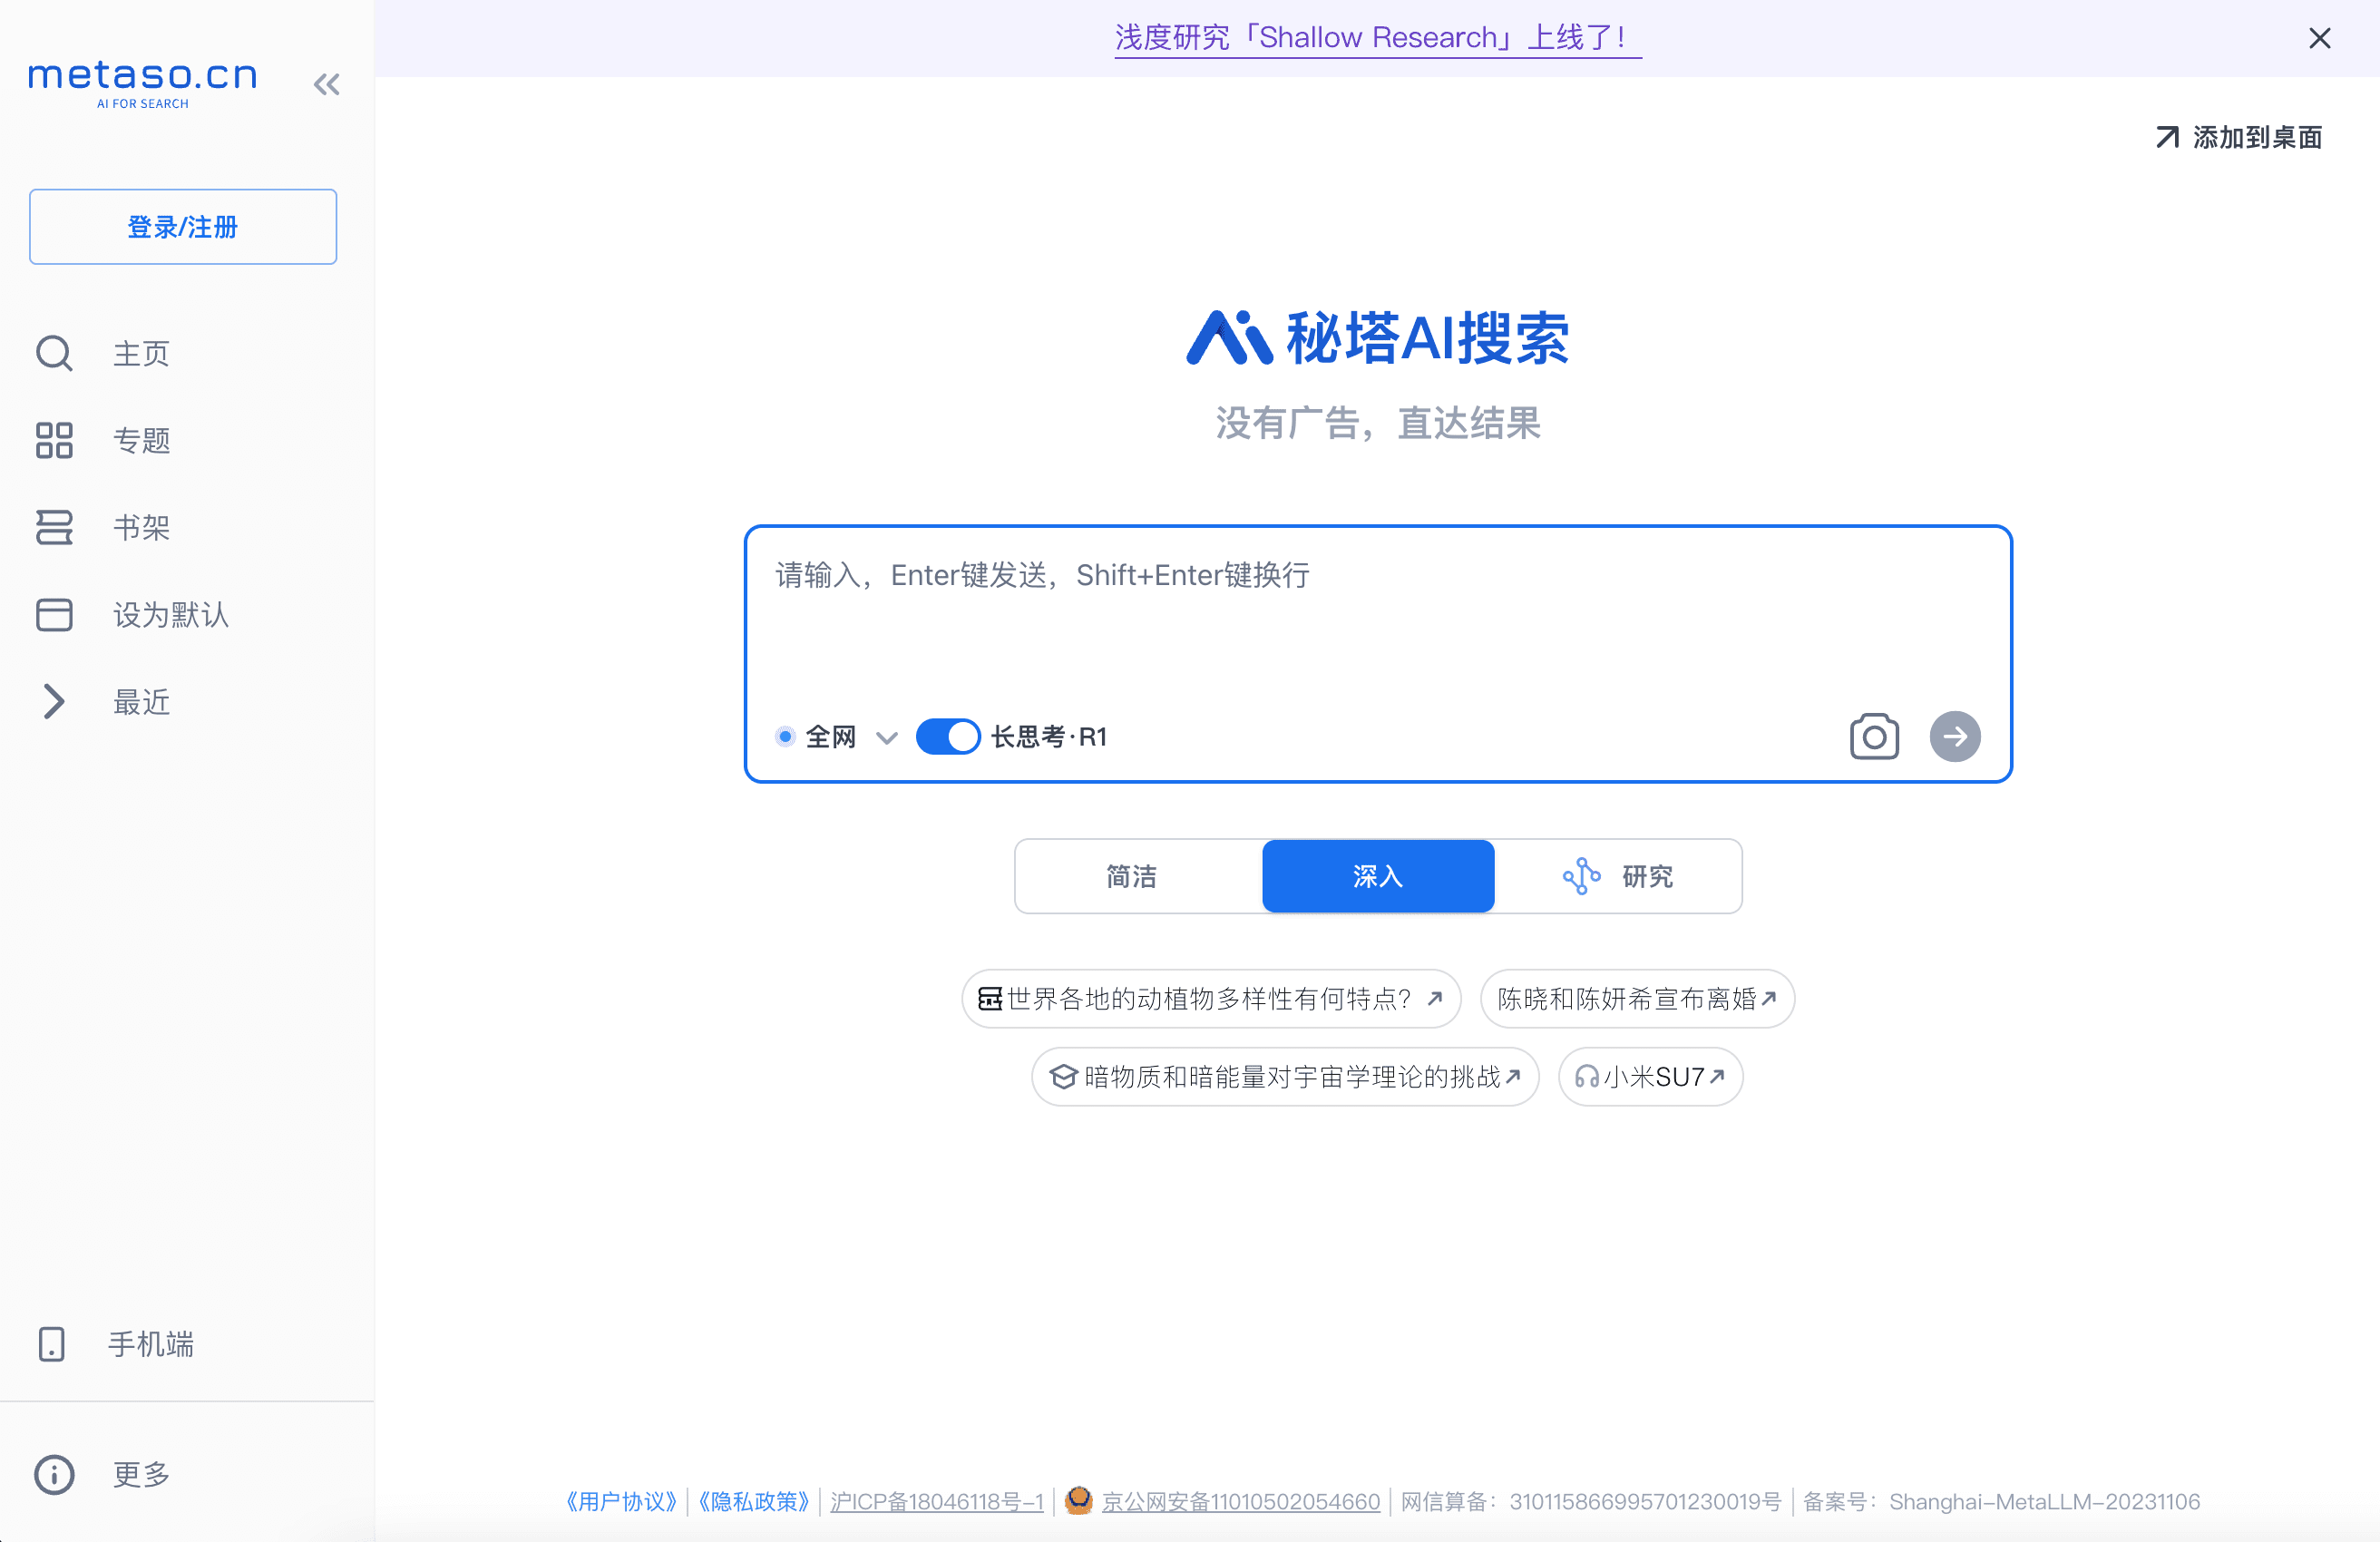This screenshot has width=2380, height=1542.
Task: Collapse the sidebar with the double-chevron icon
Action: click(x=326, y=84)
